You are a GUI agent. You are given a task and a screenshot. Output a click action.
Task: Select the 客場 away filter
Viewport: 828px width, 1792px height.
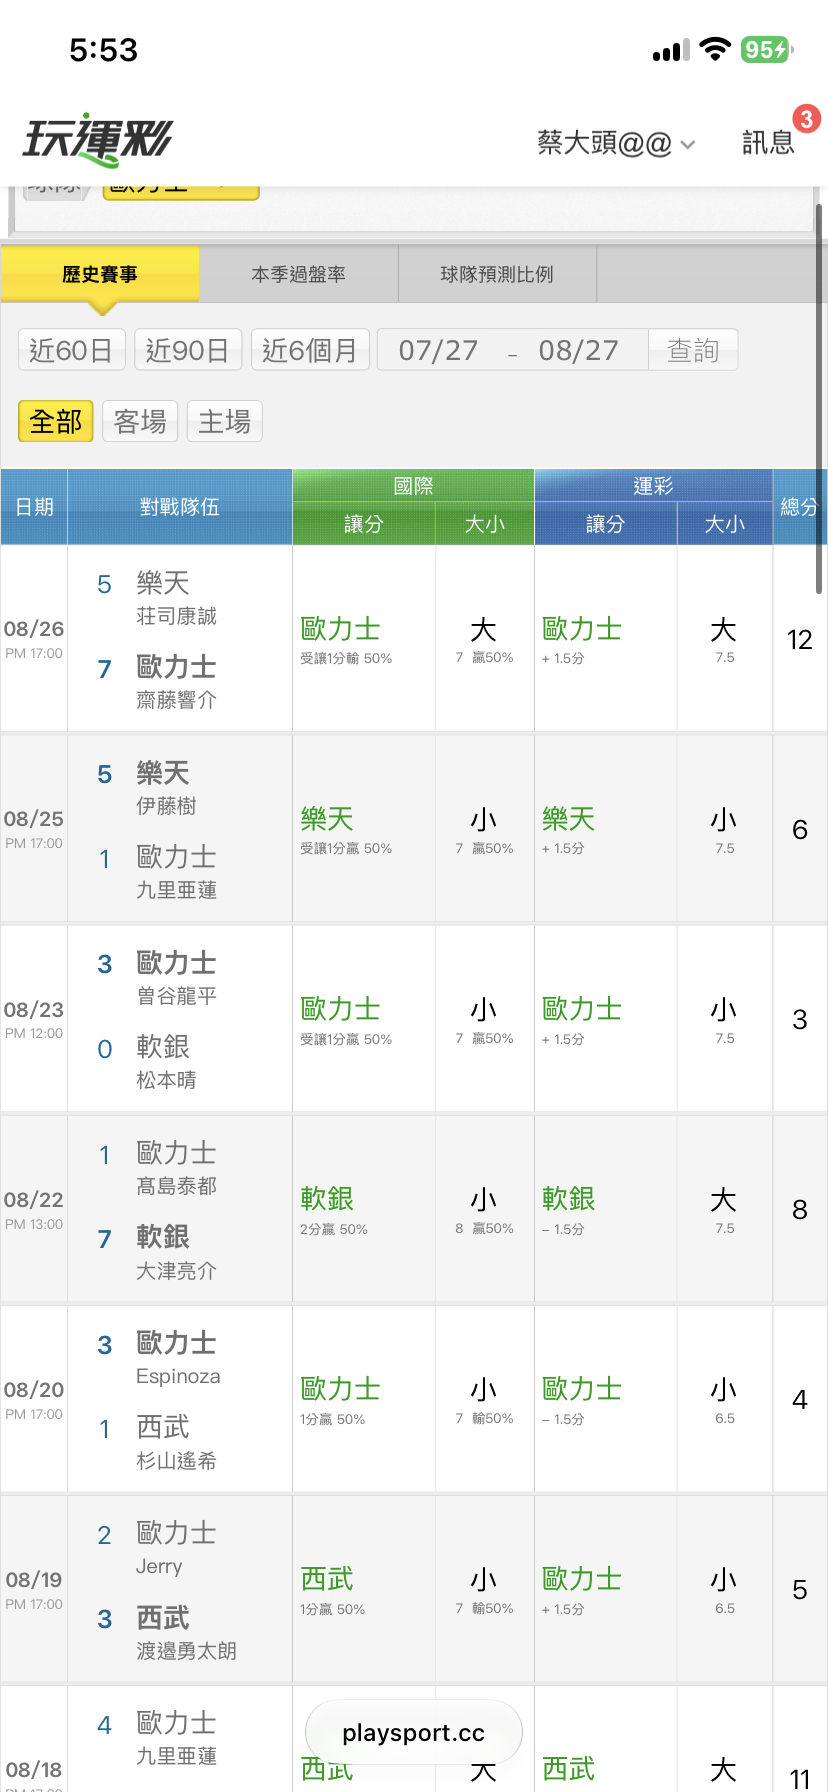140,421
